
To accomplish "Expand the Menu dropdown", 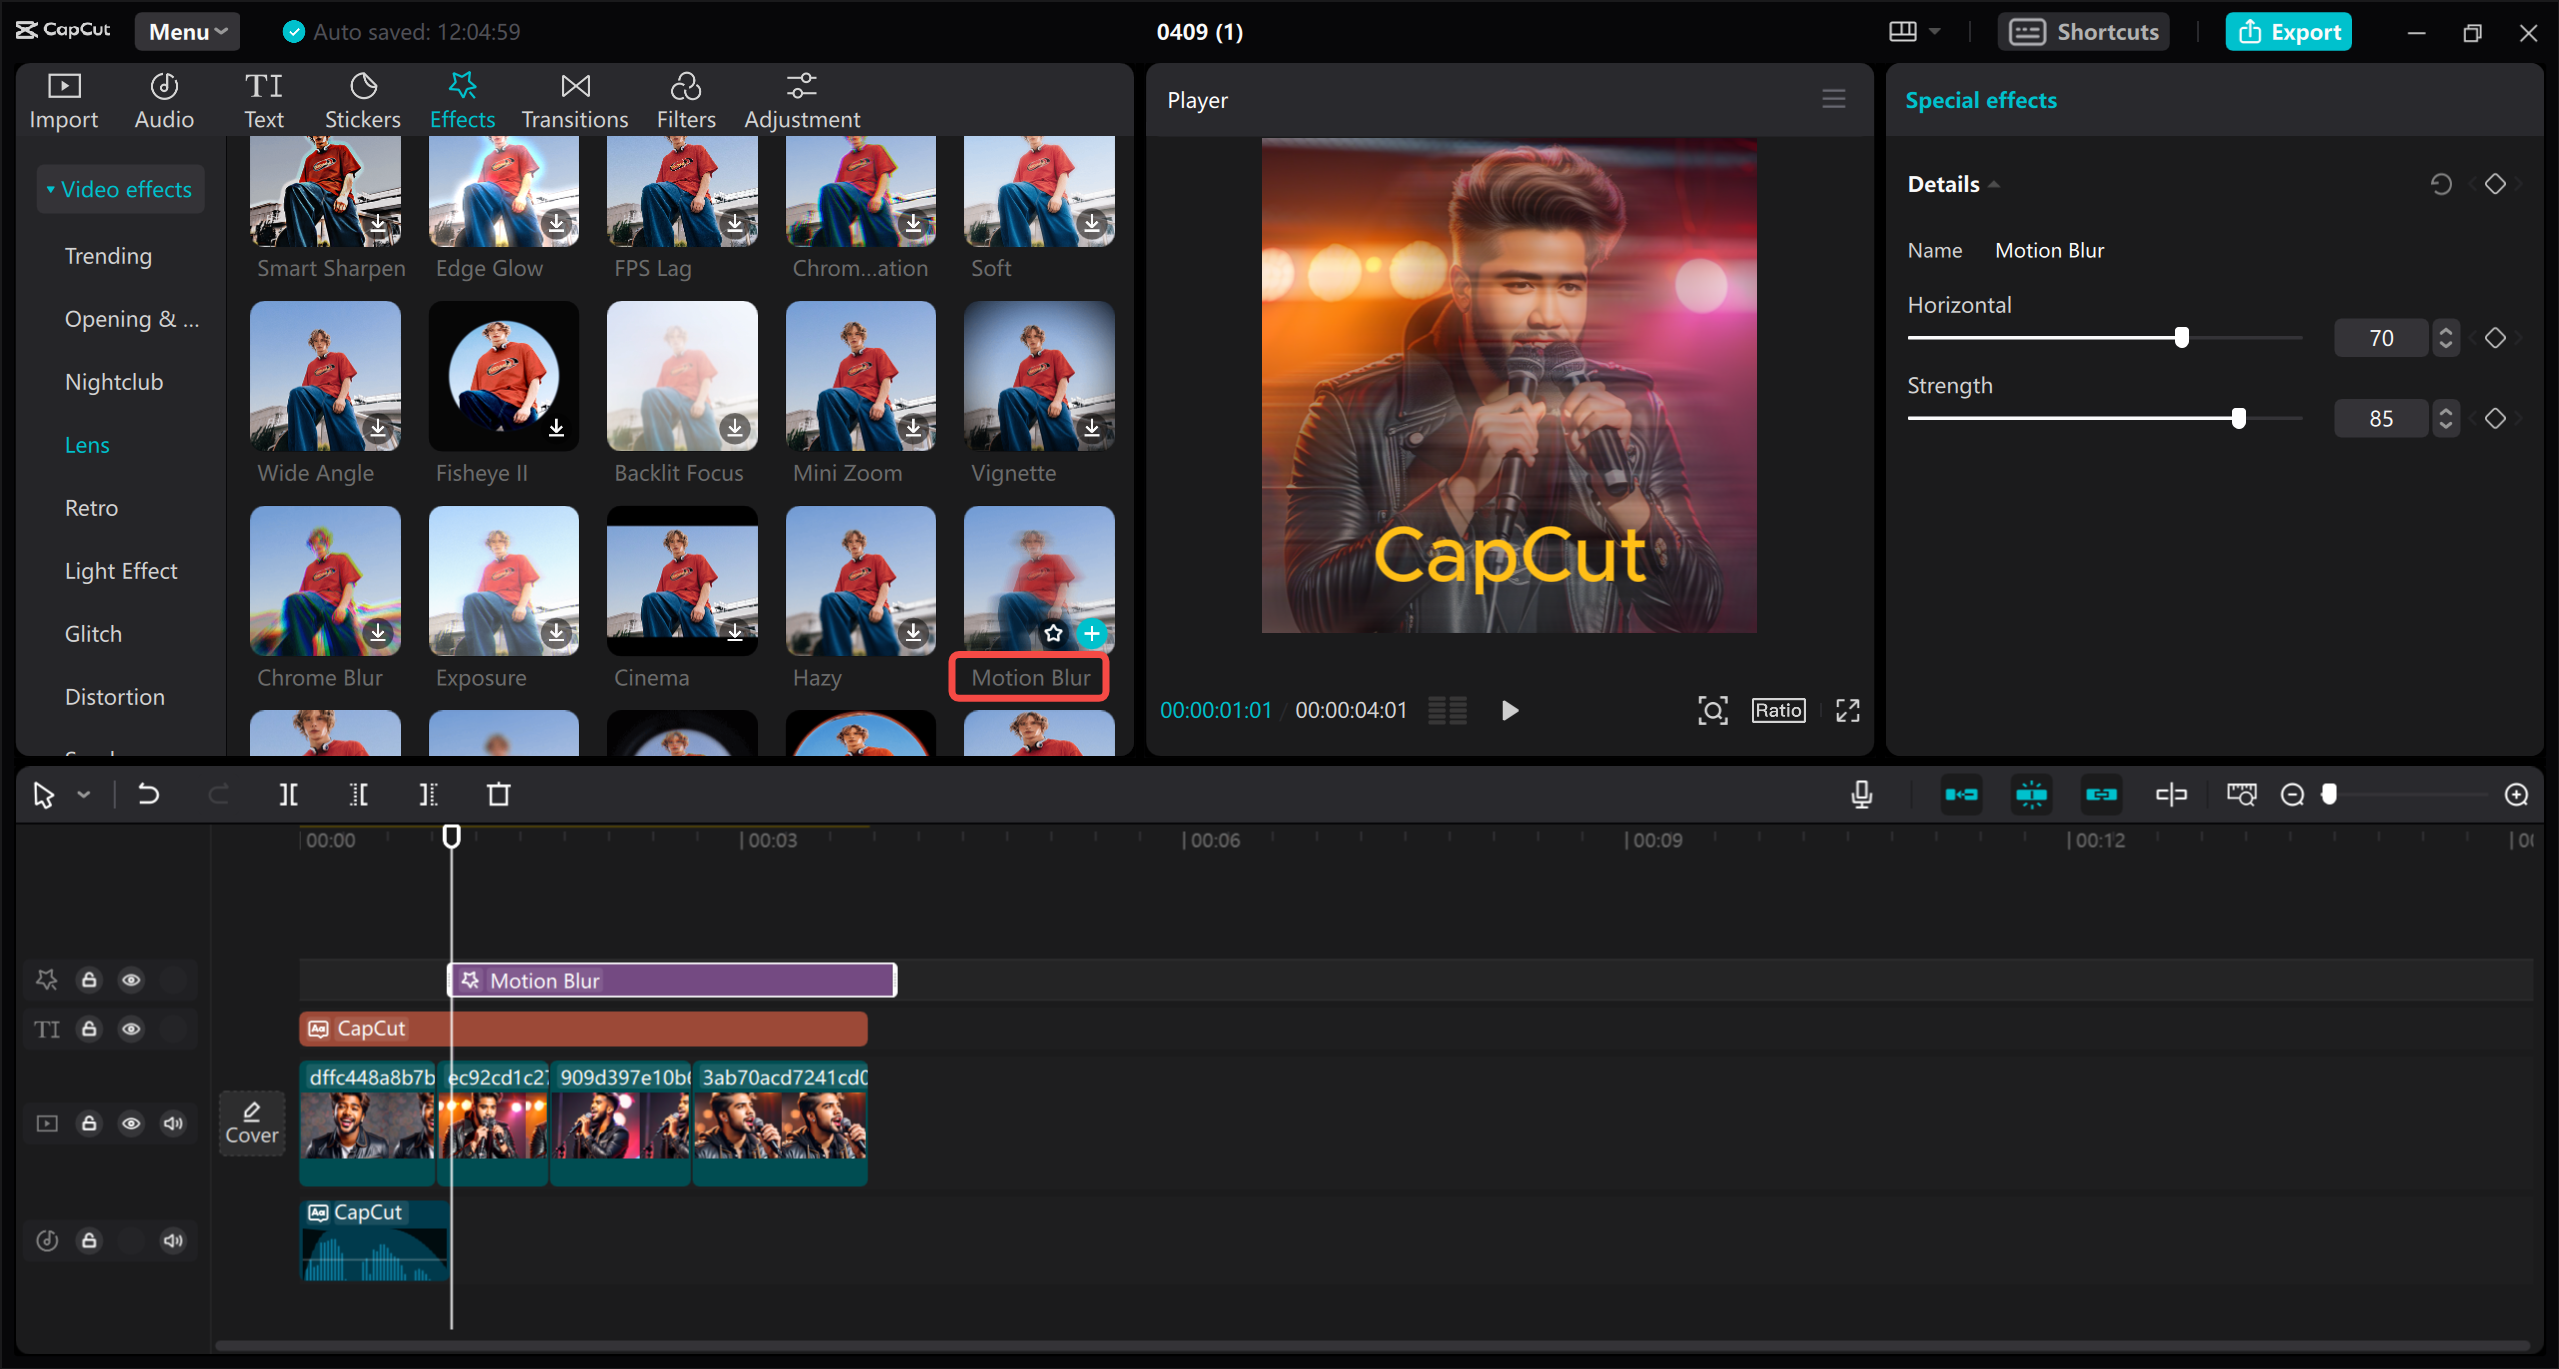I will point(186,31).
